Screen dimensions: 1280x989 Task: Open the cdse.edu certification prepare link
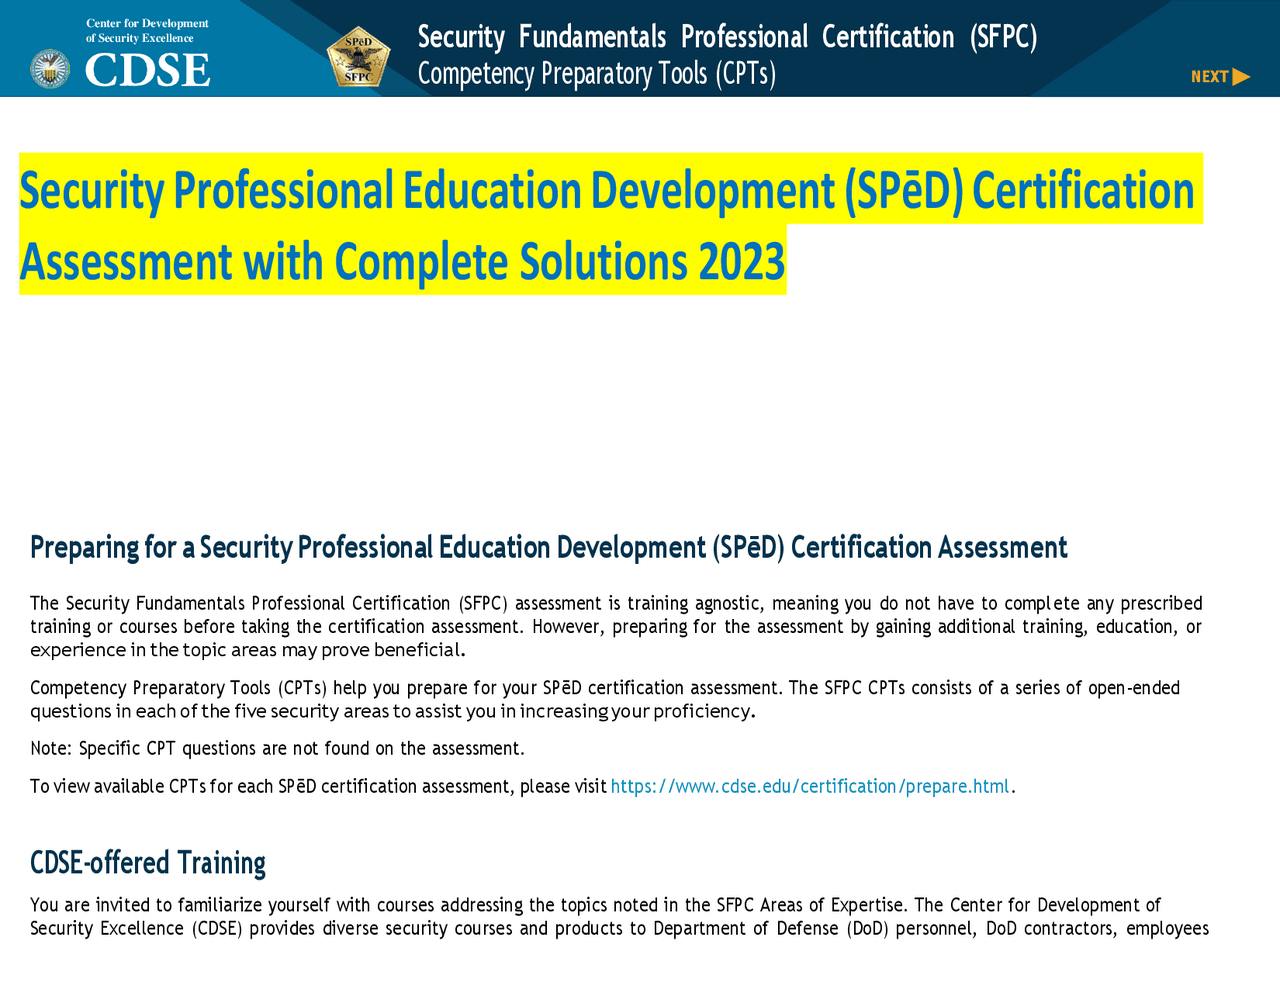pos(809,786)
